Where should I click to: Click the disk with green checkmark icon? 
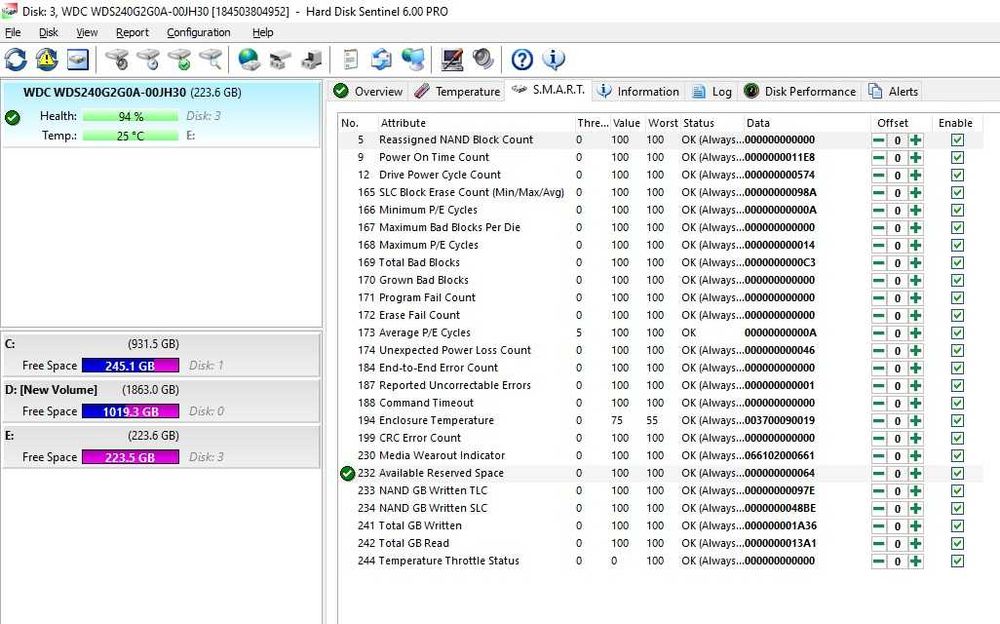180,59
